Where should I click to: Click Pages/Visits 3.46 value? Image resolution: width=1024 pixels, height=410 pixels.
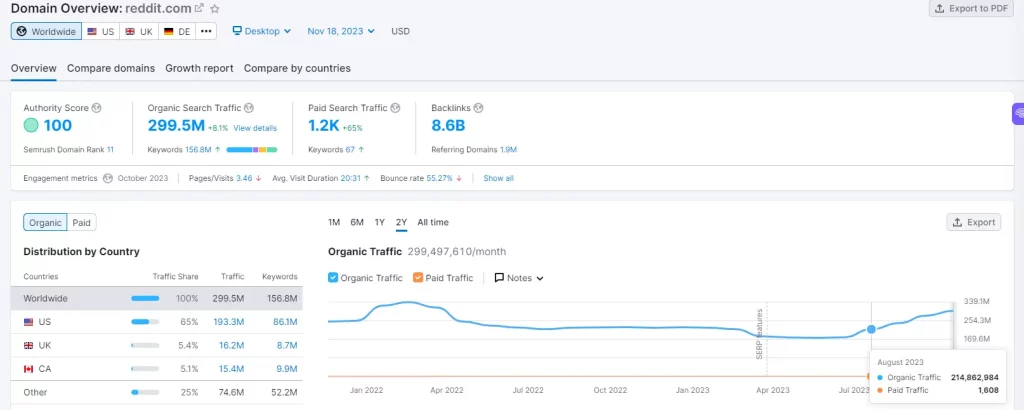click(x=244, y=178)
